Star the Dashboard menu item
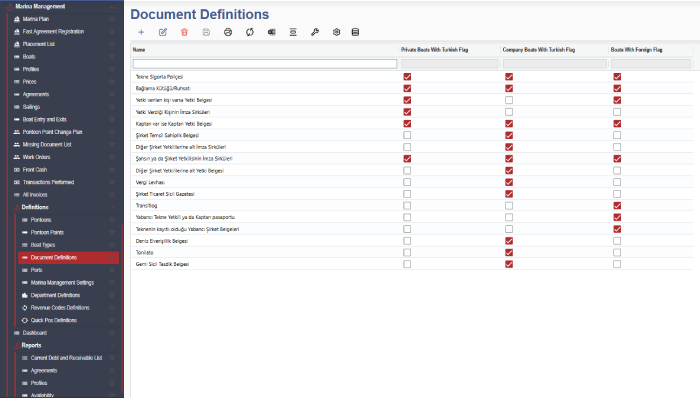The image size is (700, 398). 112,332
